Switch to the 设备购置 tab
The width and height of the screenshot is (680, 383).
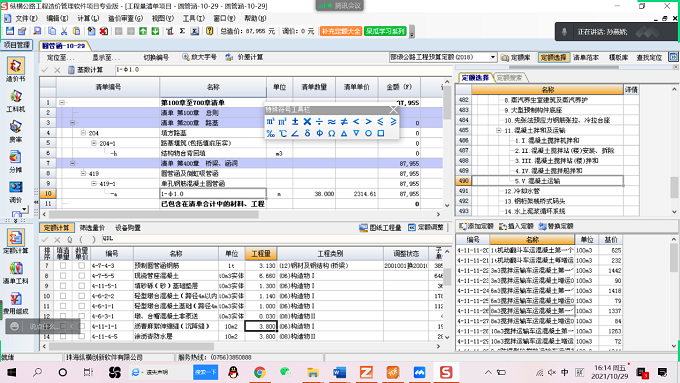pos(128,228)
